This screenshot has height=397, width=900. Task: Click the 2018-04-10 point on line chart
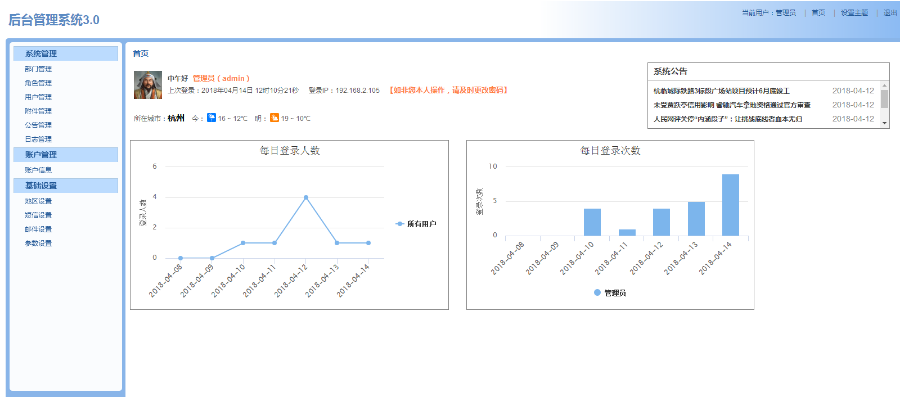point(243,243)
